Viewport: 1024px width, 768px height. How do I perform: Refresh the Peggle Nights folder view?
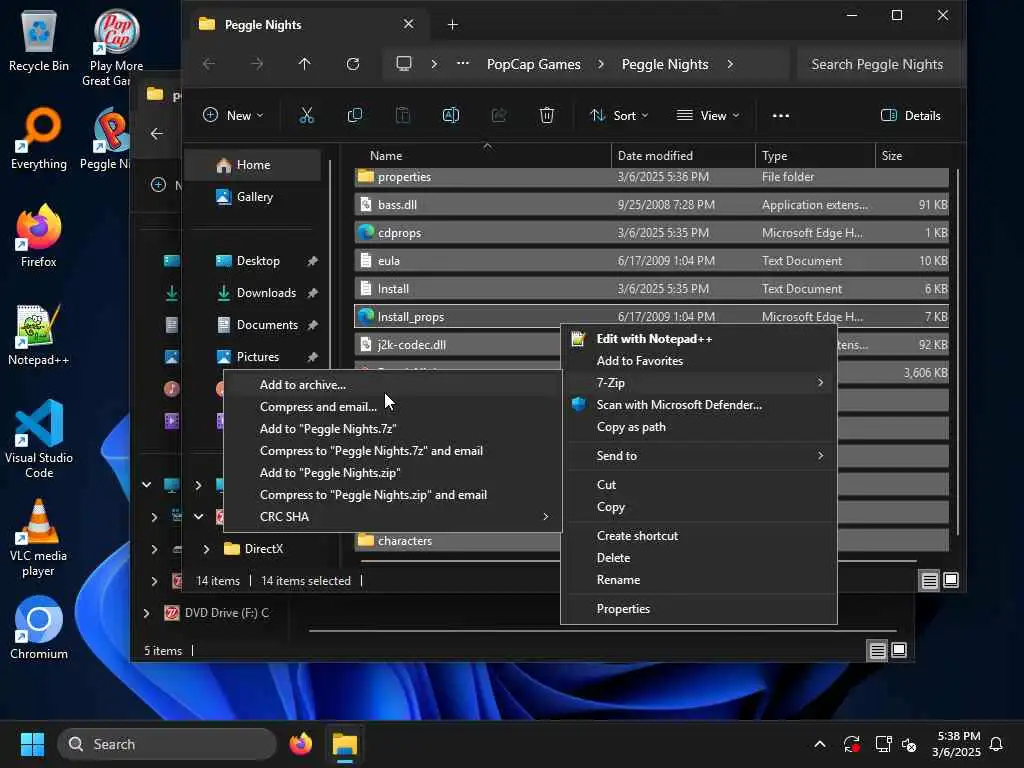click(x=353, y=64)
